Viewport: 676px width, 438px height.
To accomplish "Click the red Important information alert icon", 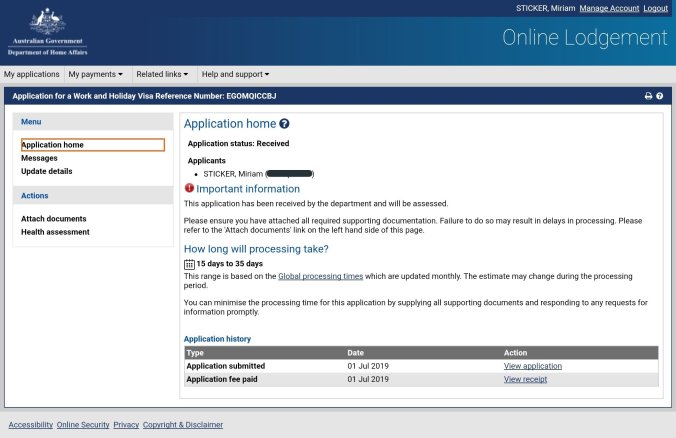I will point(189,188).
